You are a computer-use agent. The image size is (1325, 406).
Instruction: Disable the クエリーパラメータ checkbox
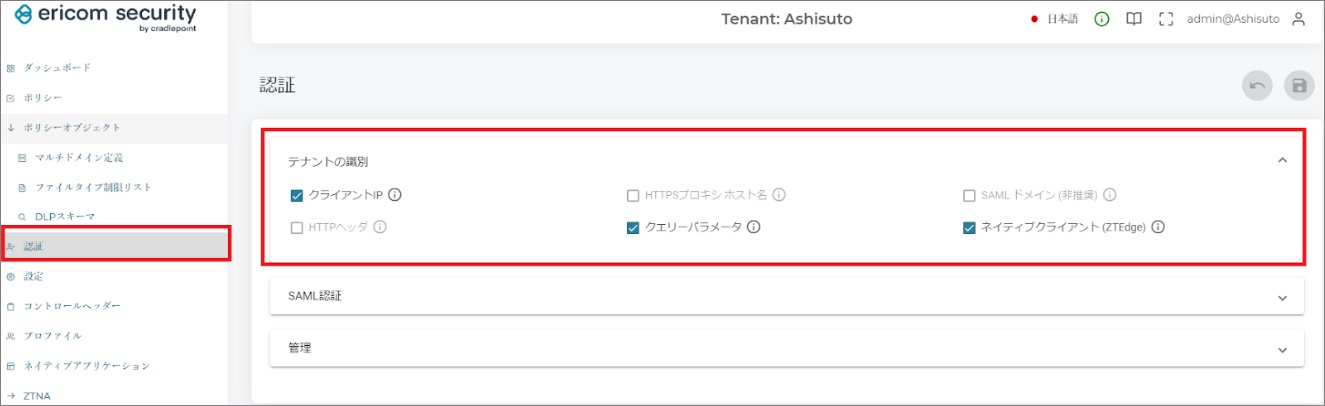point(633,228)
